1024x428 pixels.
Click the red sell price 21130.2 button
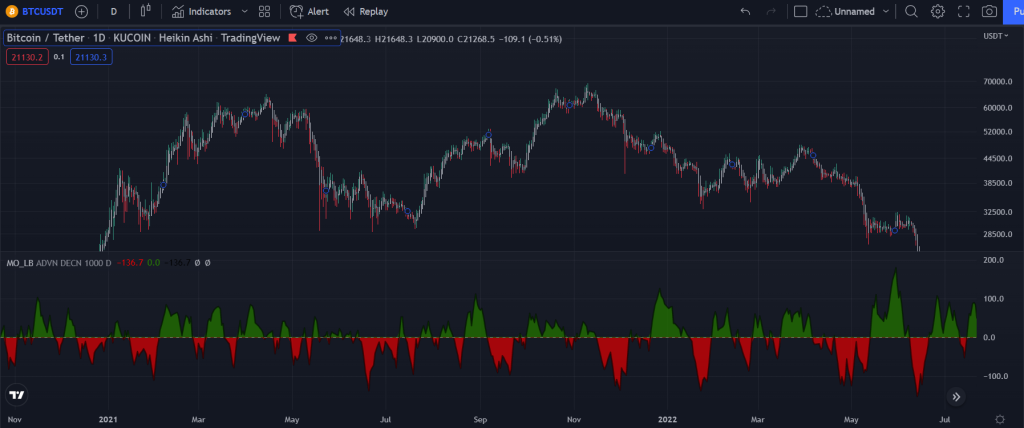coord(27,58)
